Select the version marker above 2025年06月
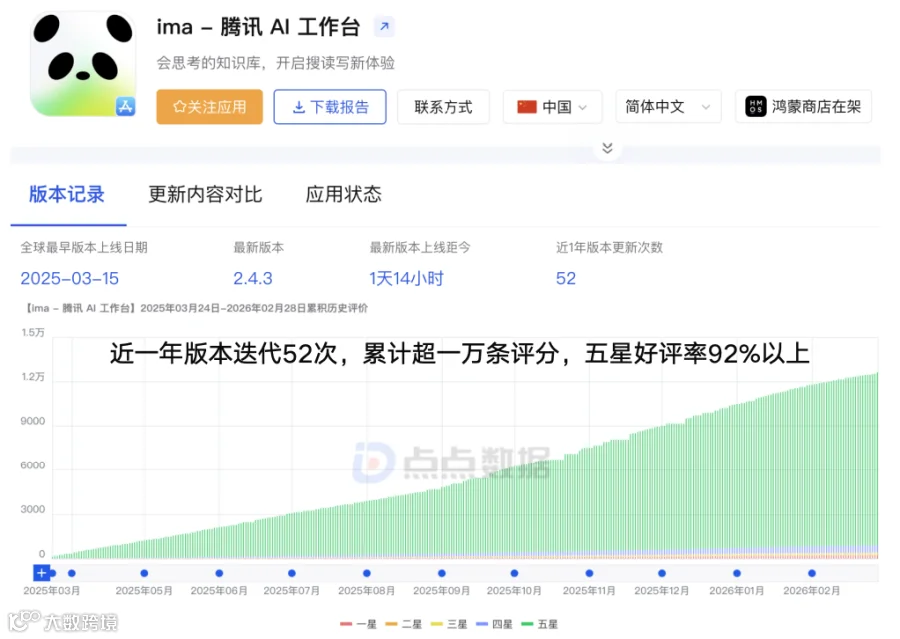 click(219, 573)
